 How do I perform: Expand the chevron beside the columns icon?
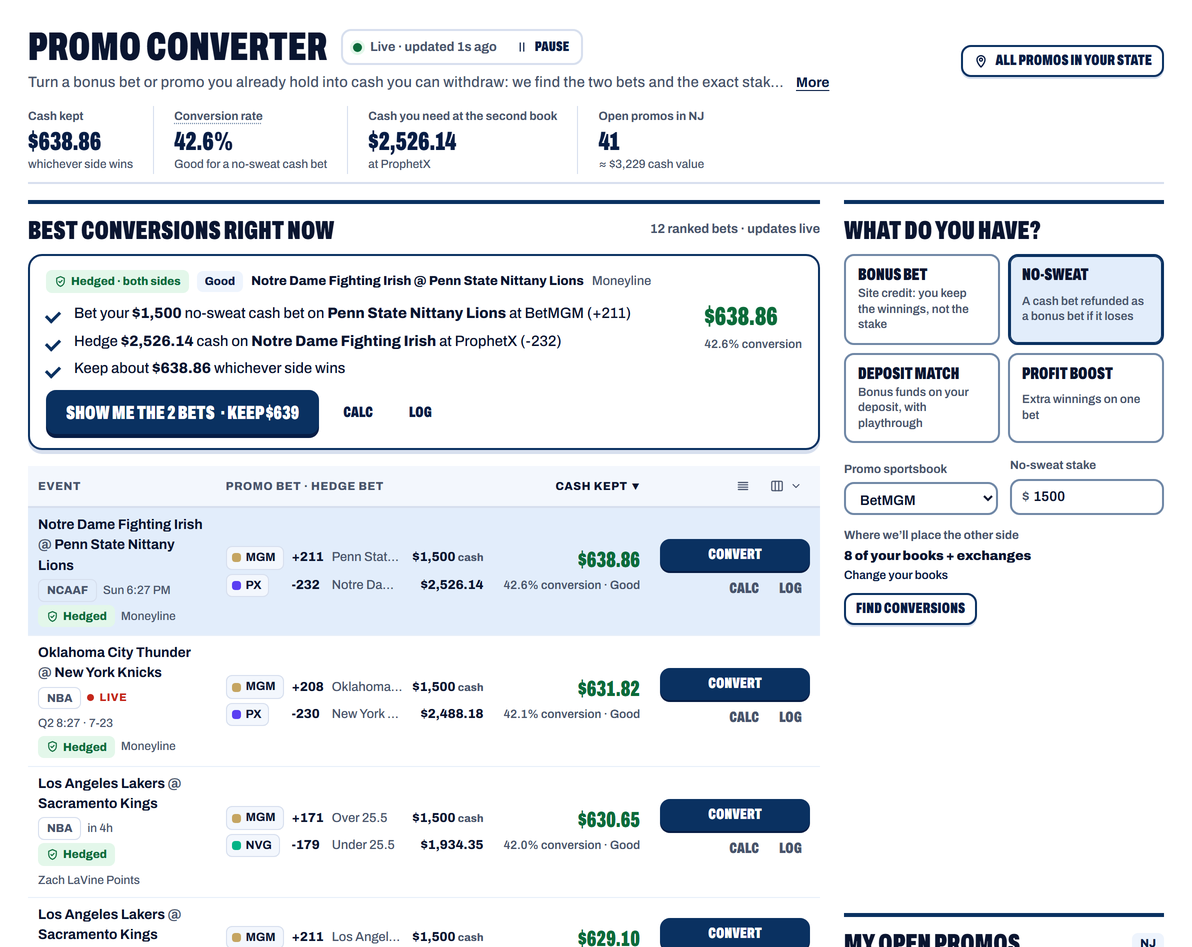(796, 486)
